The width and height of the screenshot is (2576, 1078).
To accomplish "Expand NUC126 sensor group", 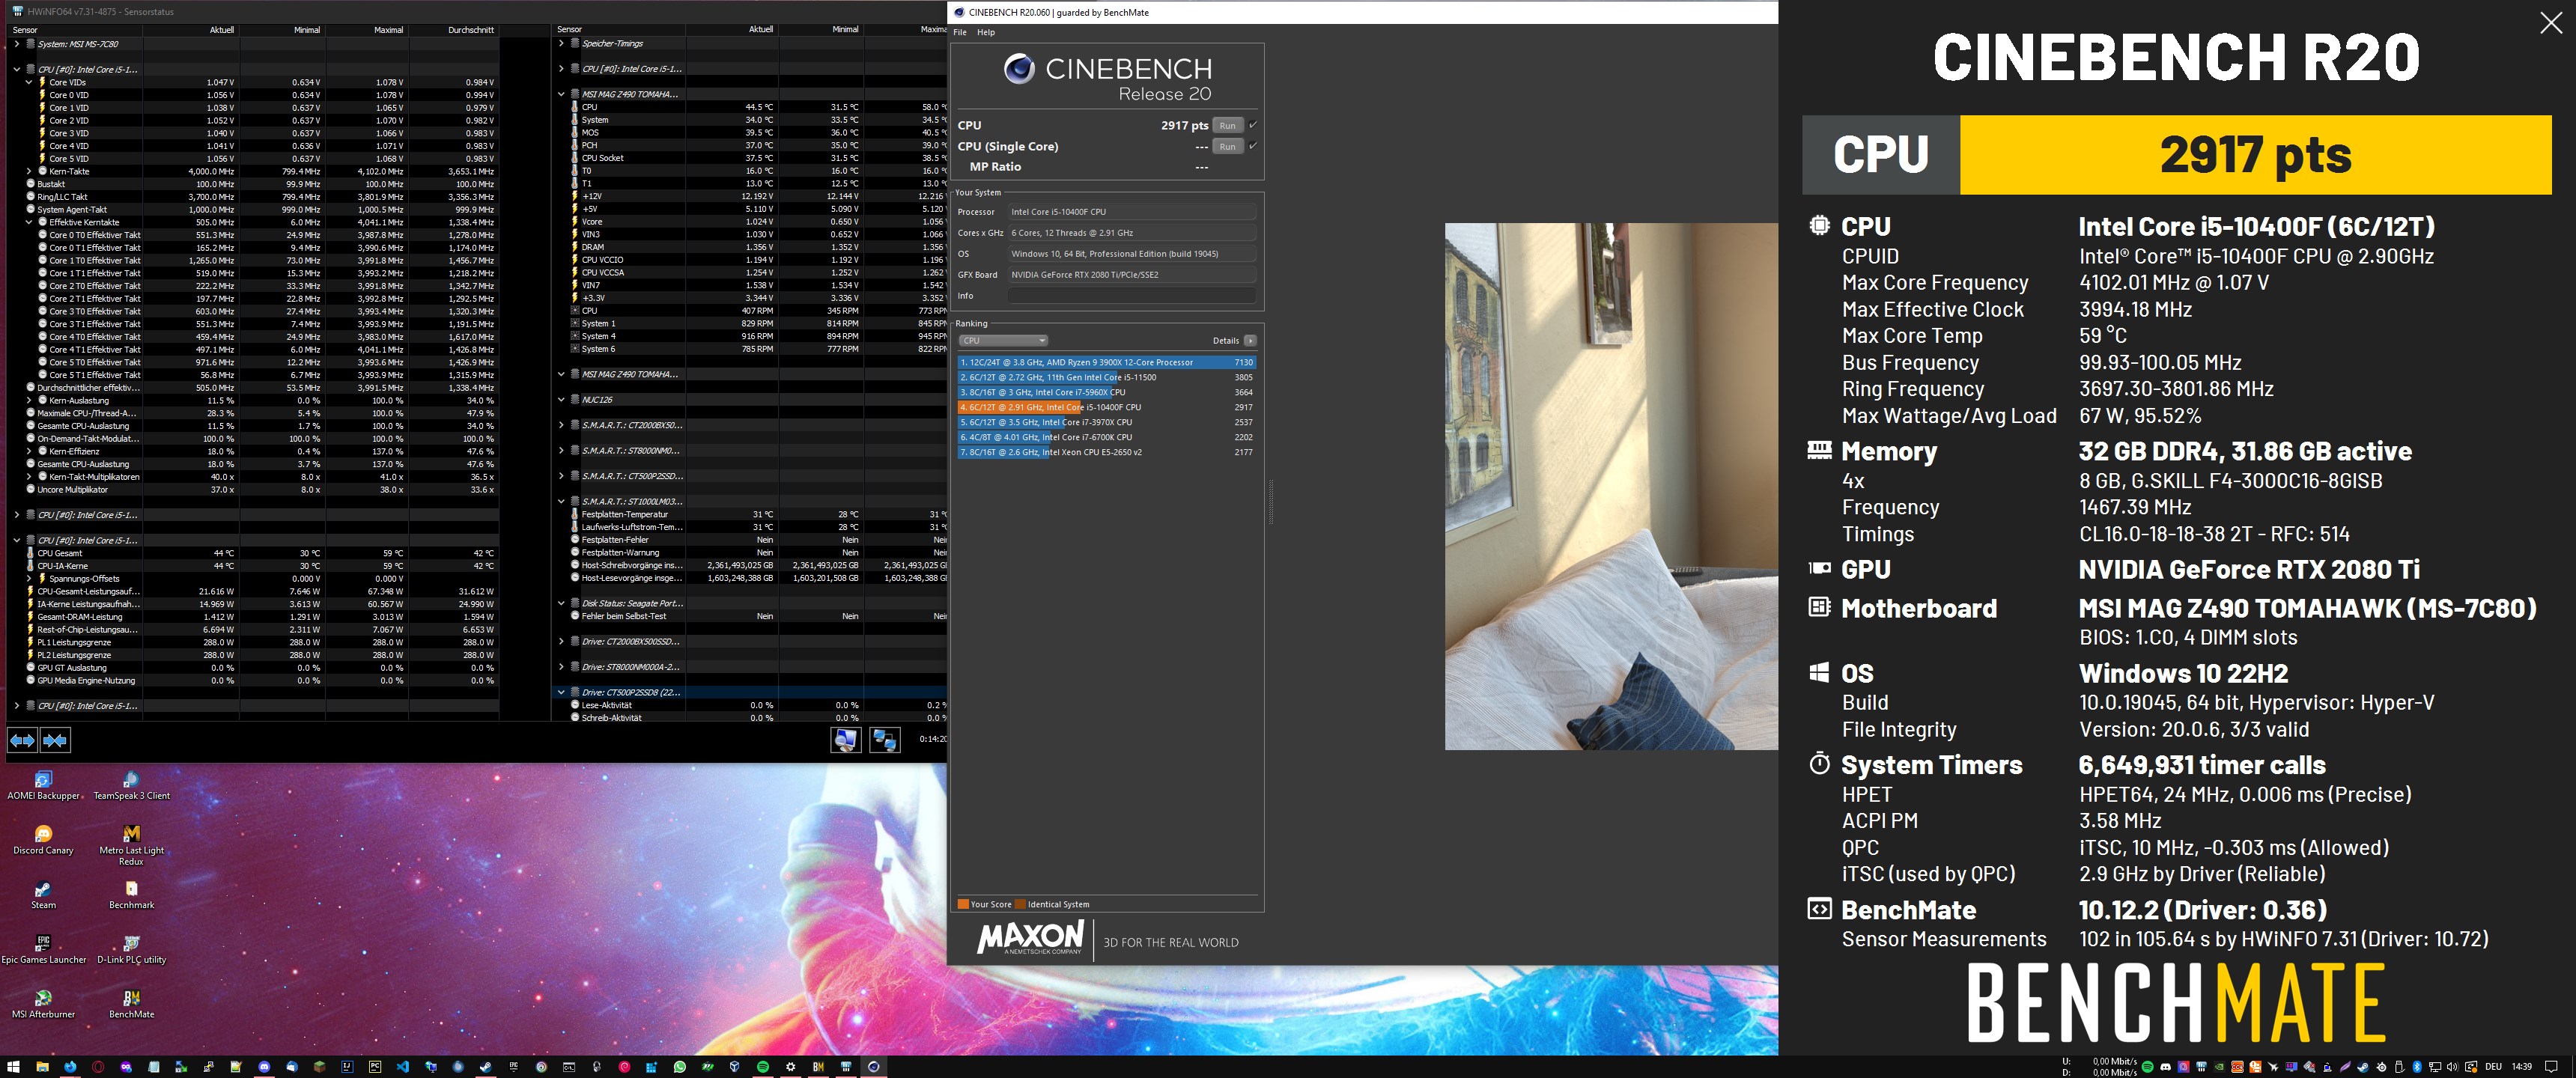I will [x=561, y=399].
